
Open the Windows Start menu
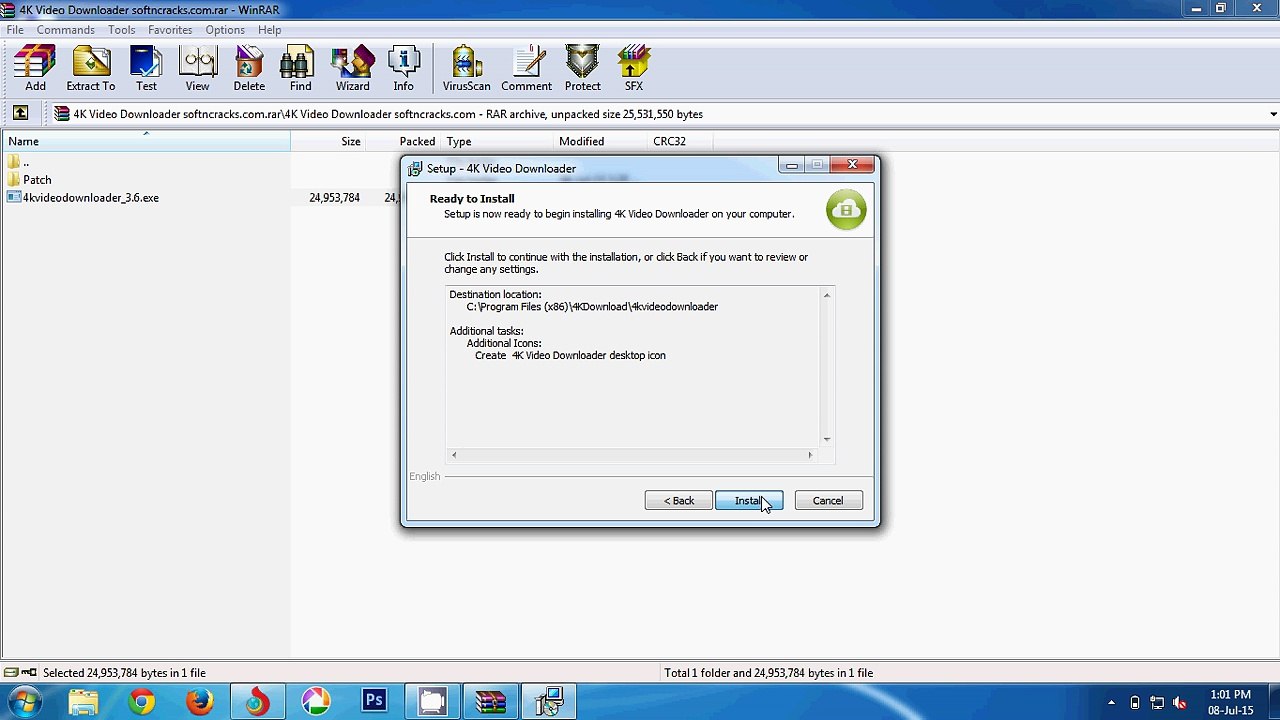click(25, 702)
